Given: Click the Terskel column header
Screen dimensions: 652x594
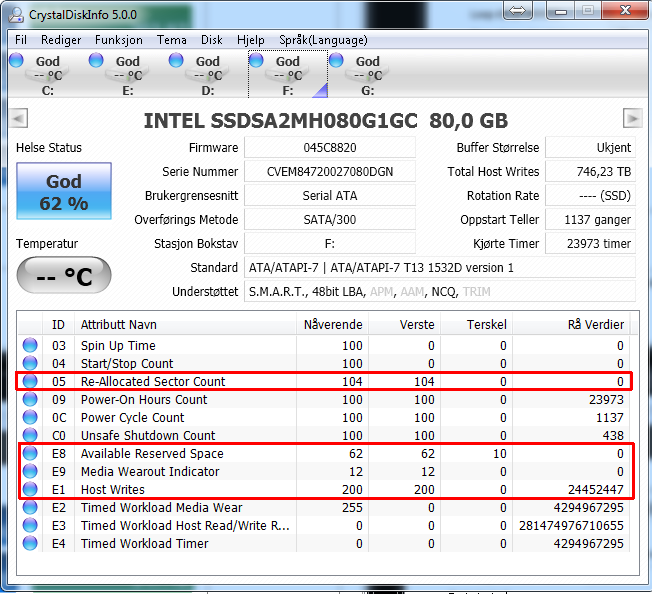Looking at the screenshot, I should pos(477,324).
